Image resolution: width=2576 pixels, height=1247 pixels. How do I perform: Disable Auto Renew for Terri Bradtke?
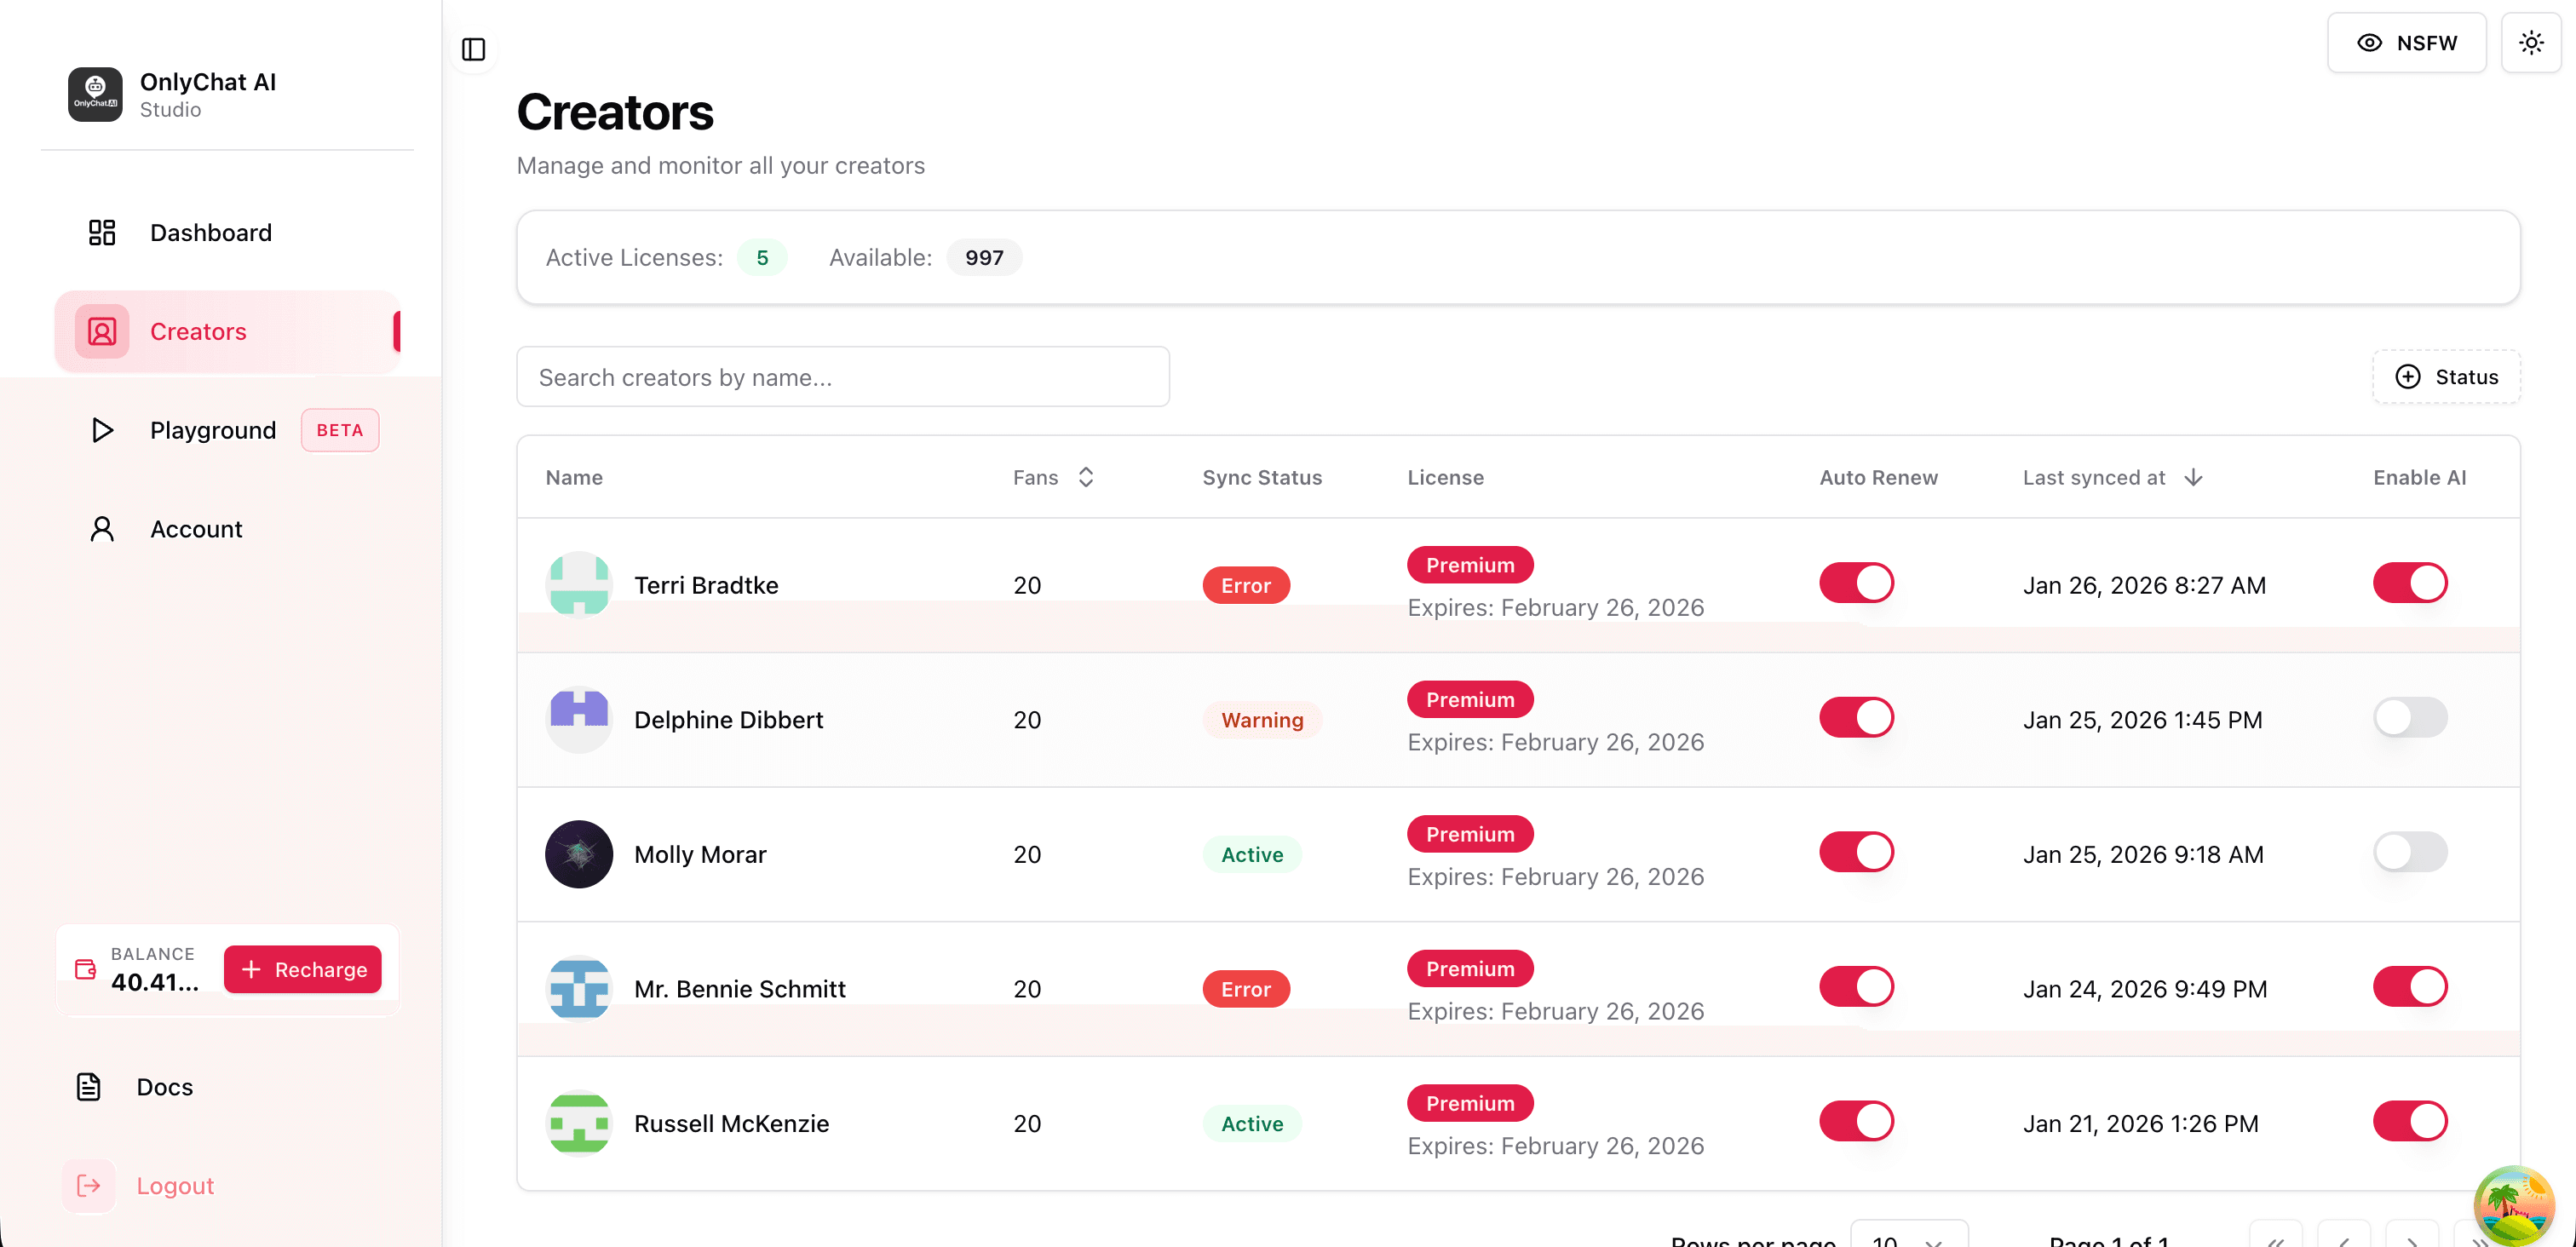pos(1857,583)
